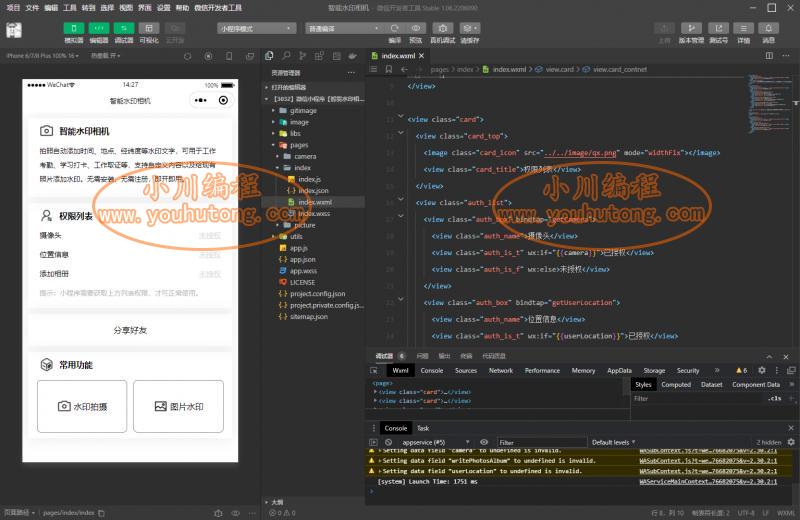
Task: Open the 热重载 hot reload dropdown
Action: pyautogui.click(x=106, y=56)
